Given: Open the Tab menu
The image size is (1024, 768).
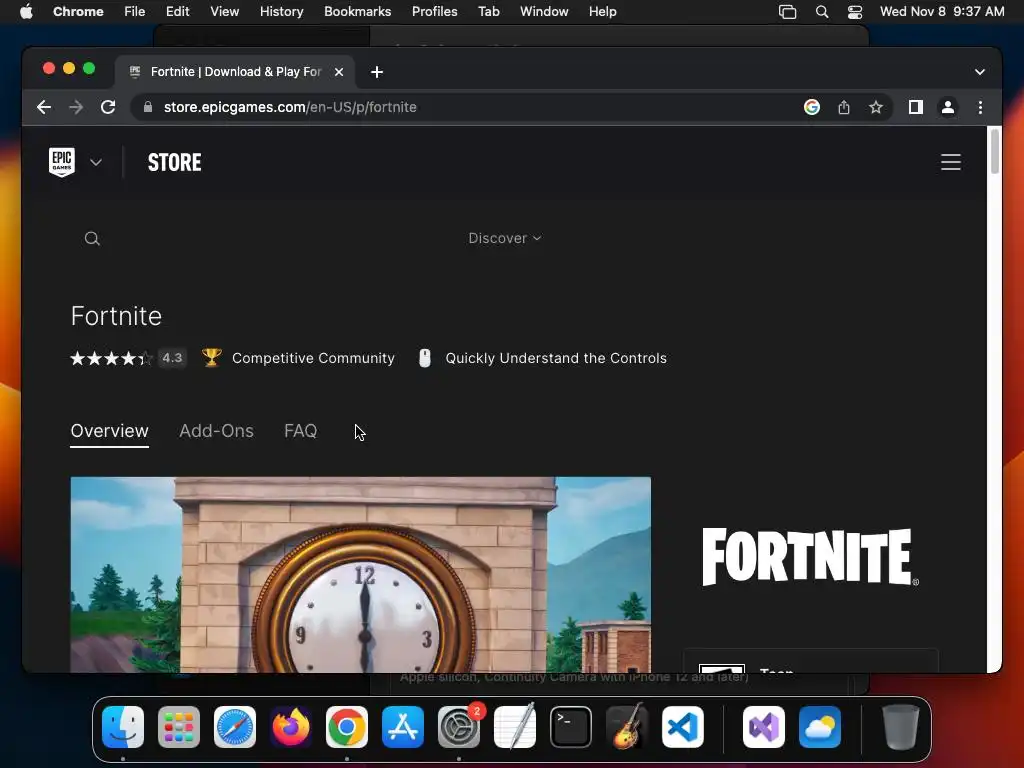Looking at the screenshot, I should click(488, 12).
